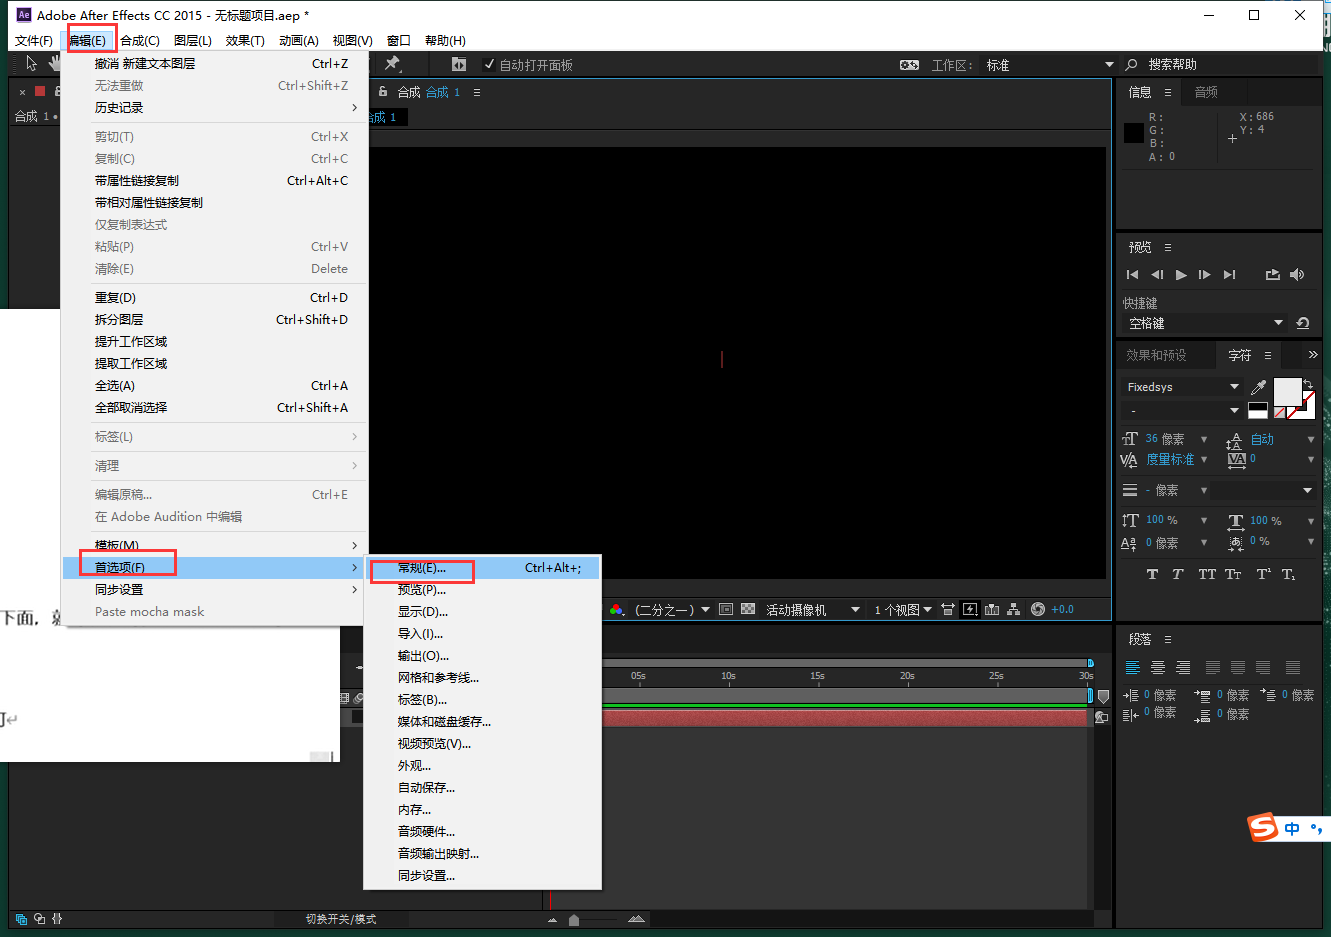
Task: Open the (二分之一) resolution dropdown
Action: (x=672, y=609)
